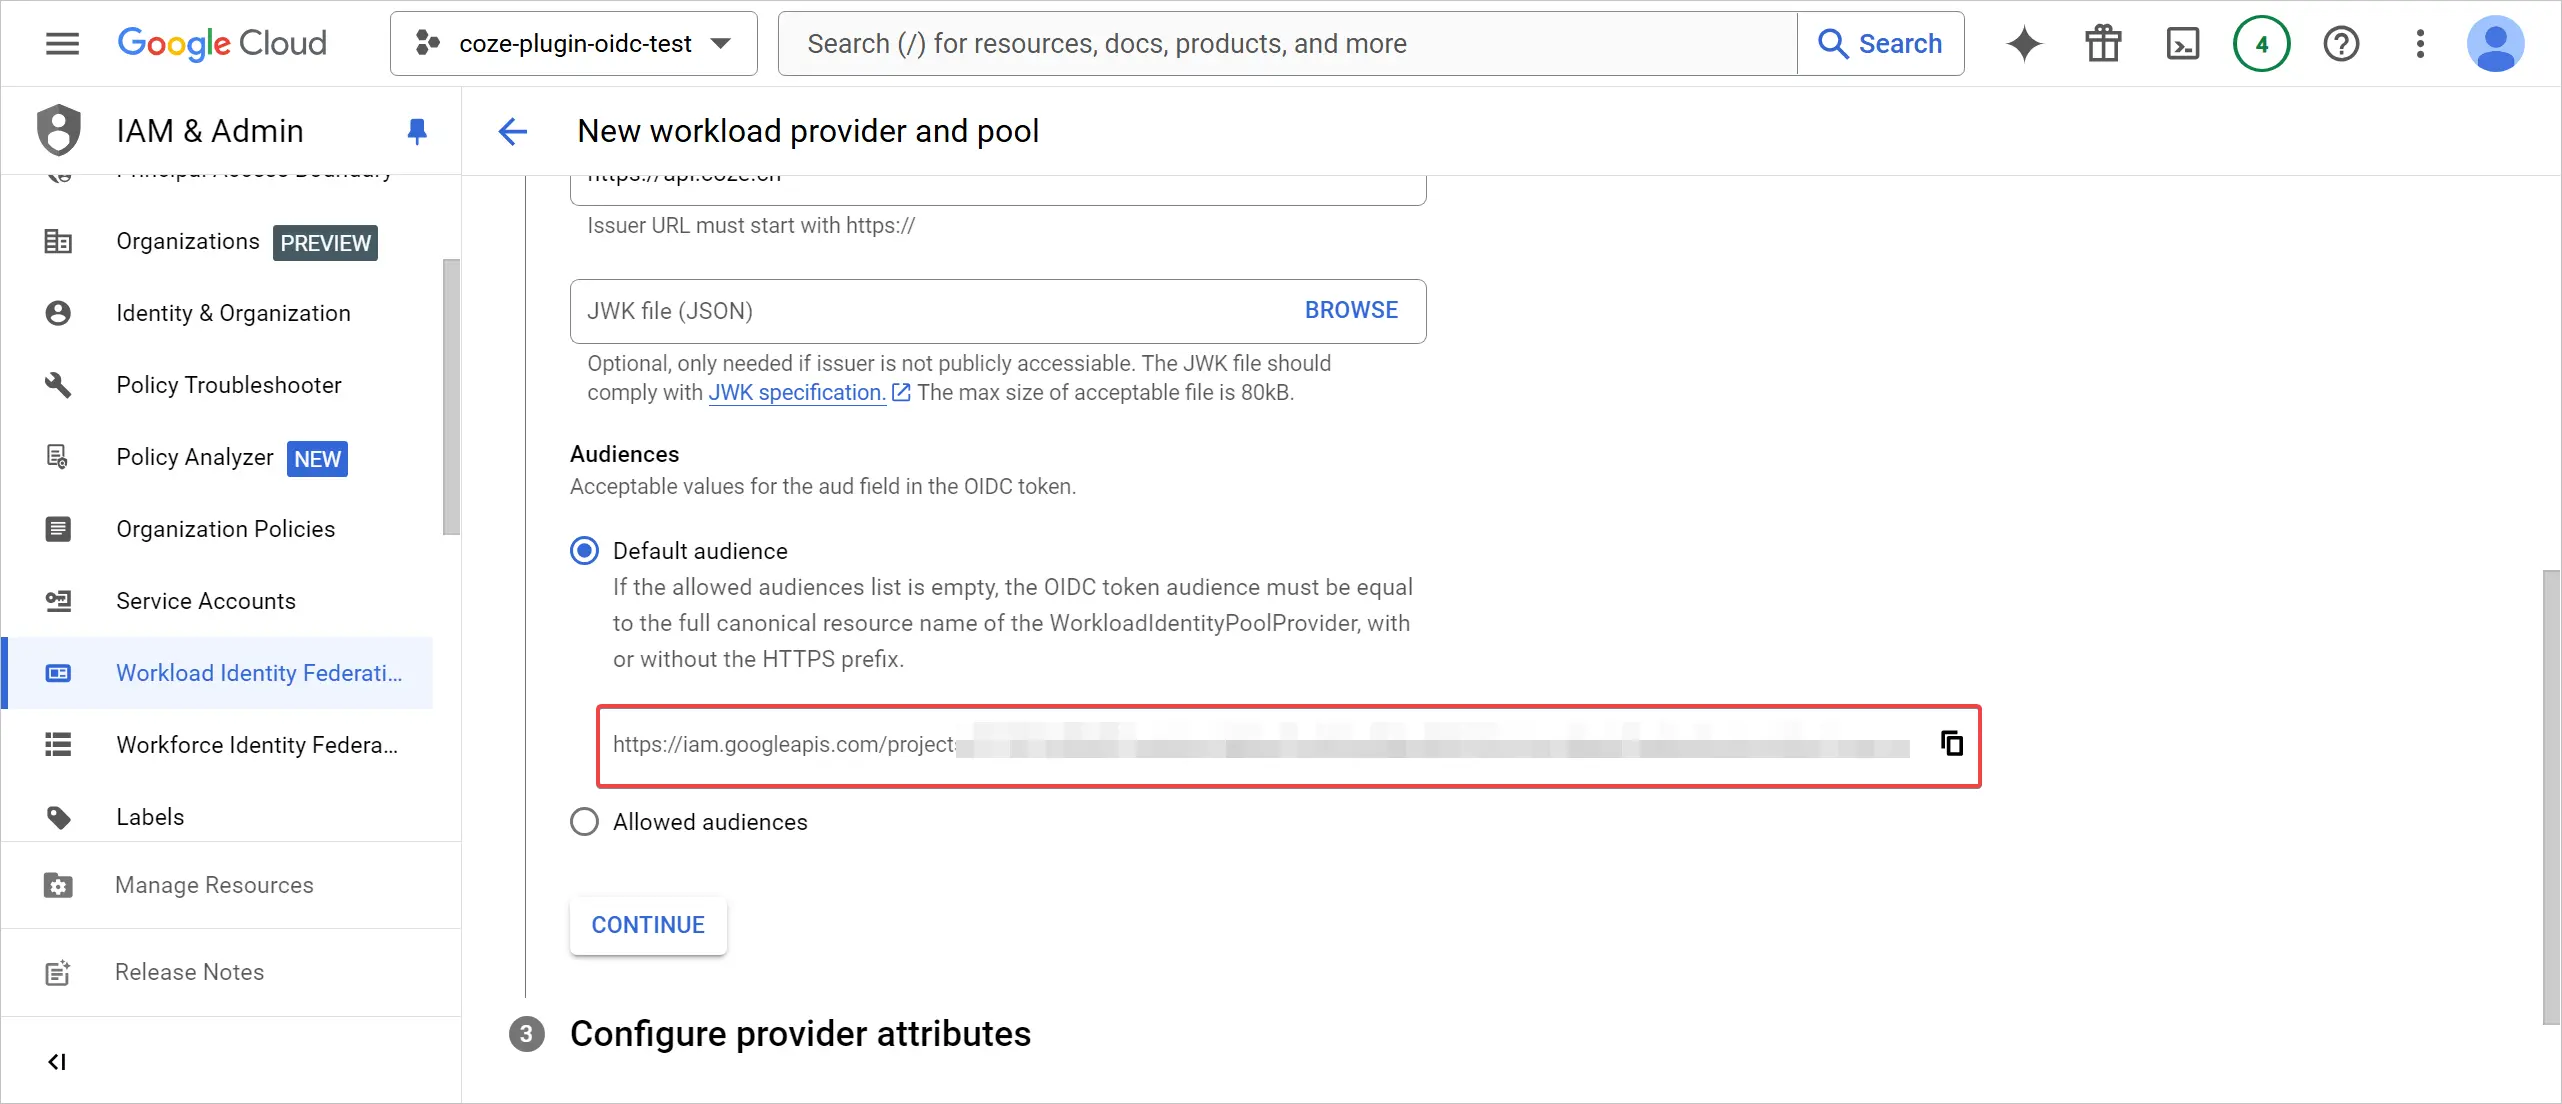Open notifications badge showing 4
The width and height of the screenshot is (2562, 1104).
(x=2261, y=44)
